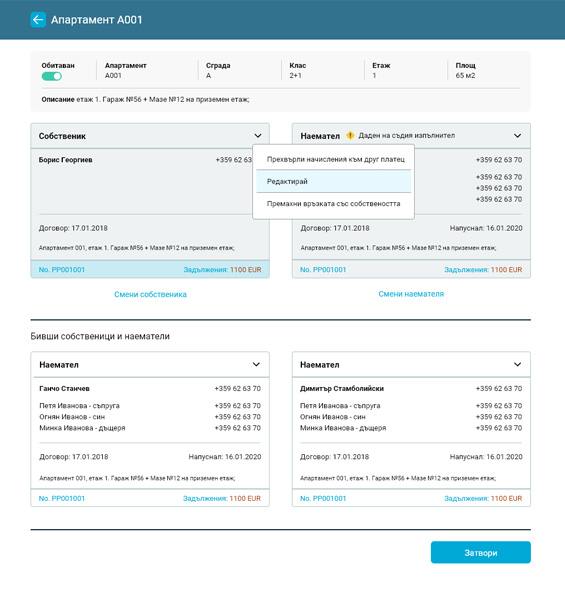The image size is (565, 596).
Task: Click the yellow warning icon beside Наемател
Action: tap(350, 135)
